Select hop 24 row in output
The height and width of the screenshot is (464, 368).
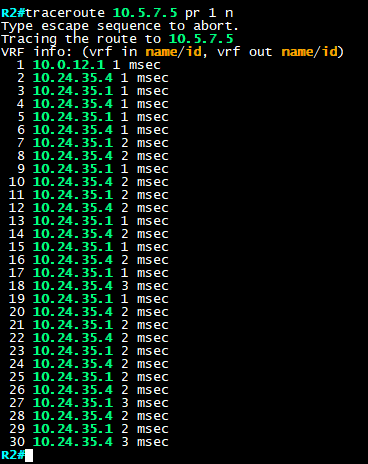[89, 364]
